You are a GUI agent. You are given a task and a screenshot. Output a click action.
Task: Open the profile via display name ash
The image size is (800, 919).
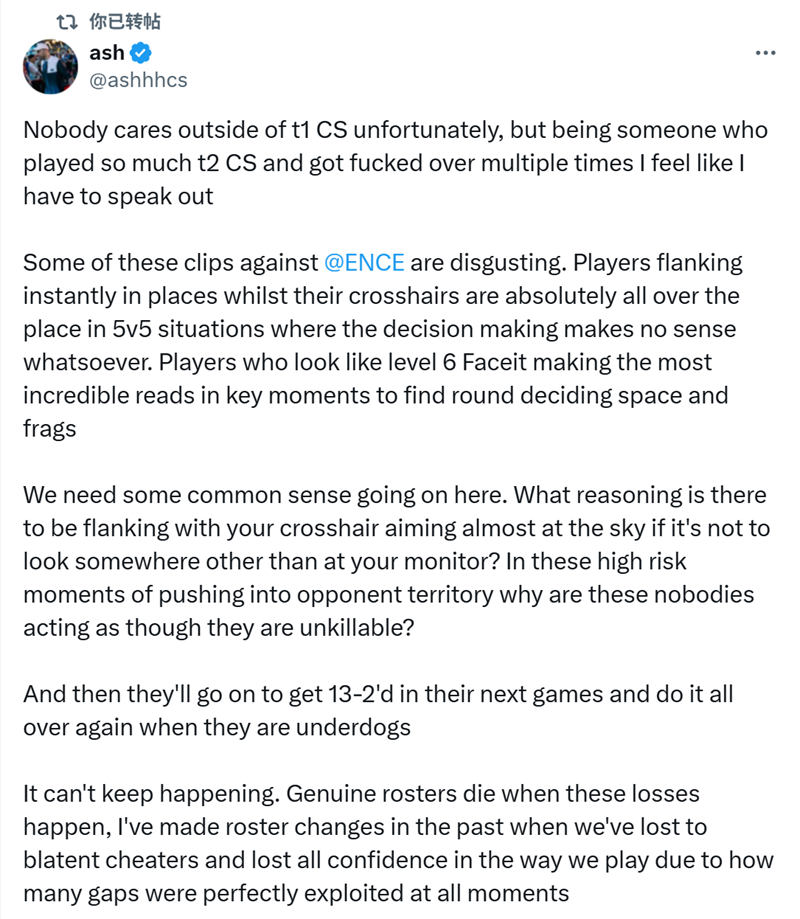point(107,53)
